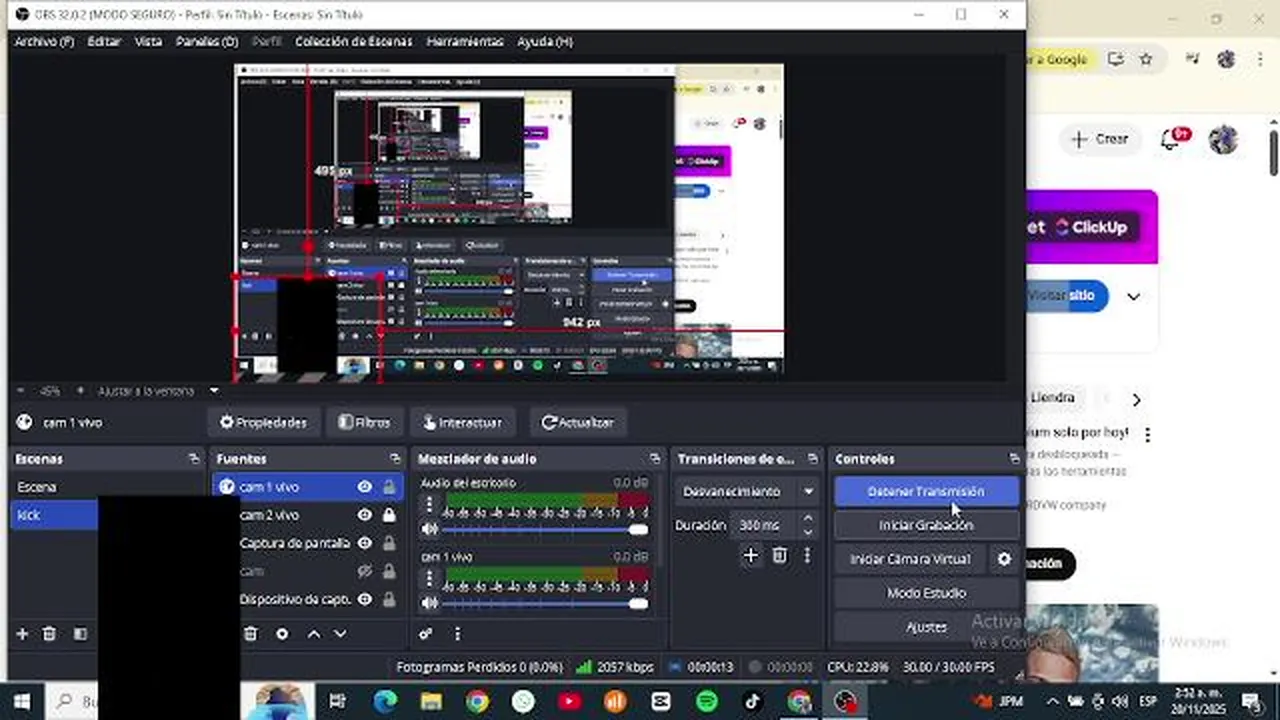The height and width of the screenshot is (720, 1280).
Task: Increase transition duration stepper
Action: tap(808, 519)
